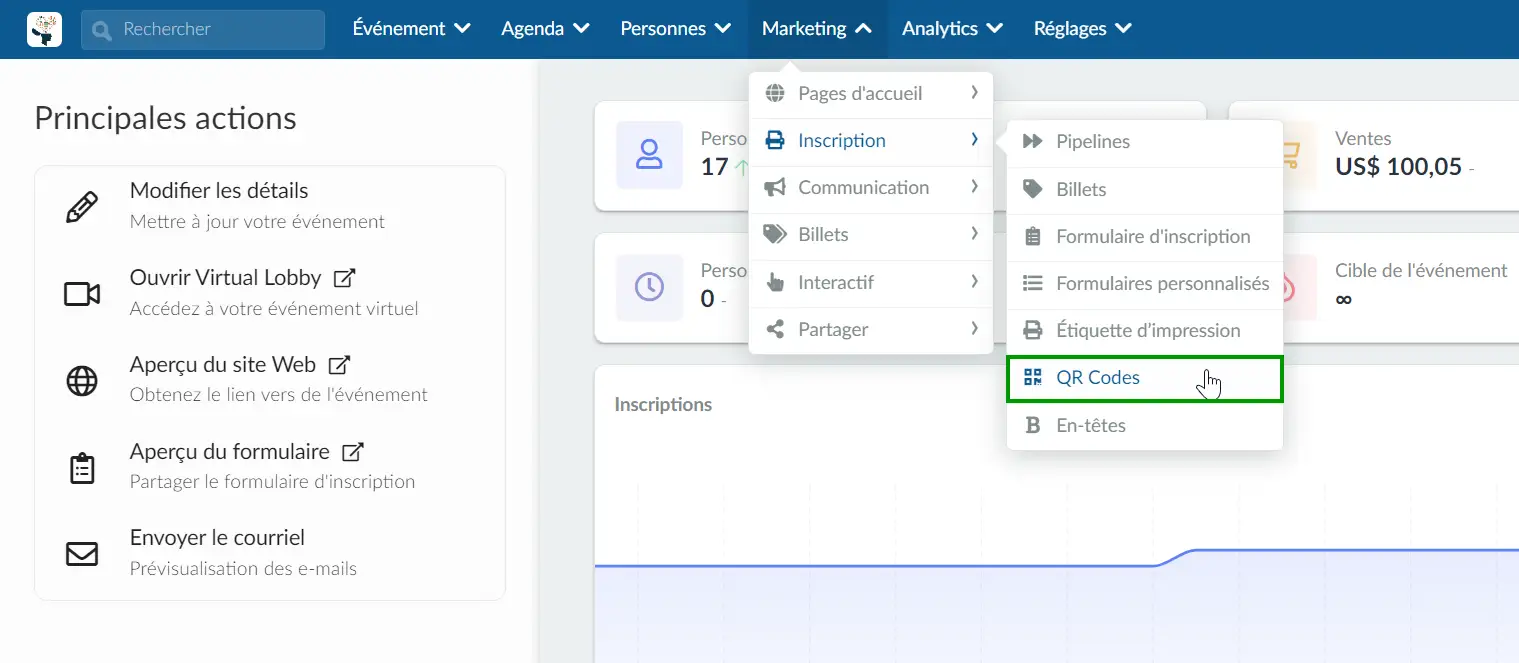Click the pencil icon for Modifier les détails
1519x663 pixels.
pos(82,207)
